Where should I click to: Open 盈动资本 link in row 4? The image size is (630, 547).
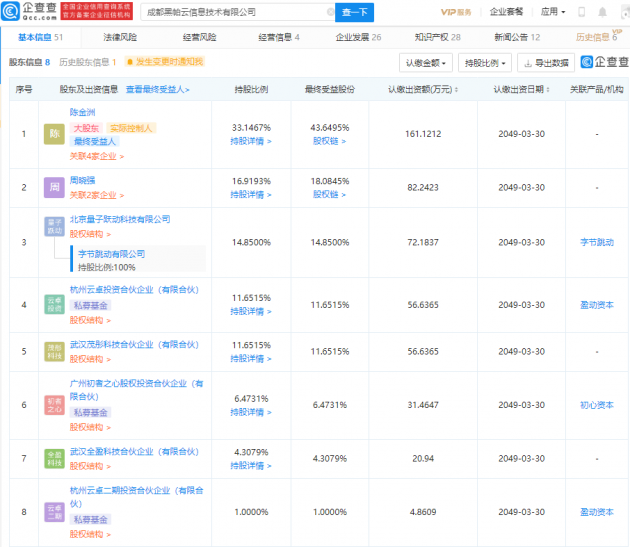click(597, 305)
